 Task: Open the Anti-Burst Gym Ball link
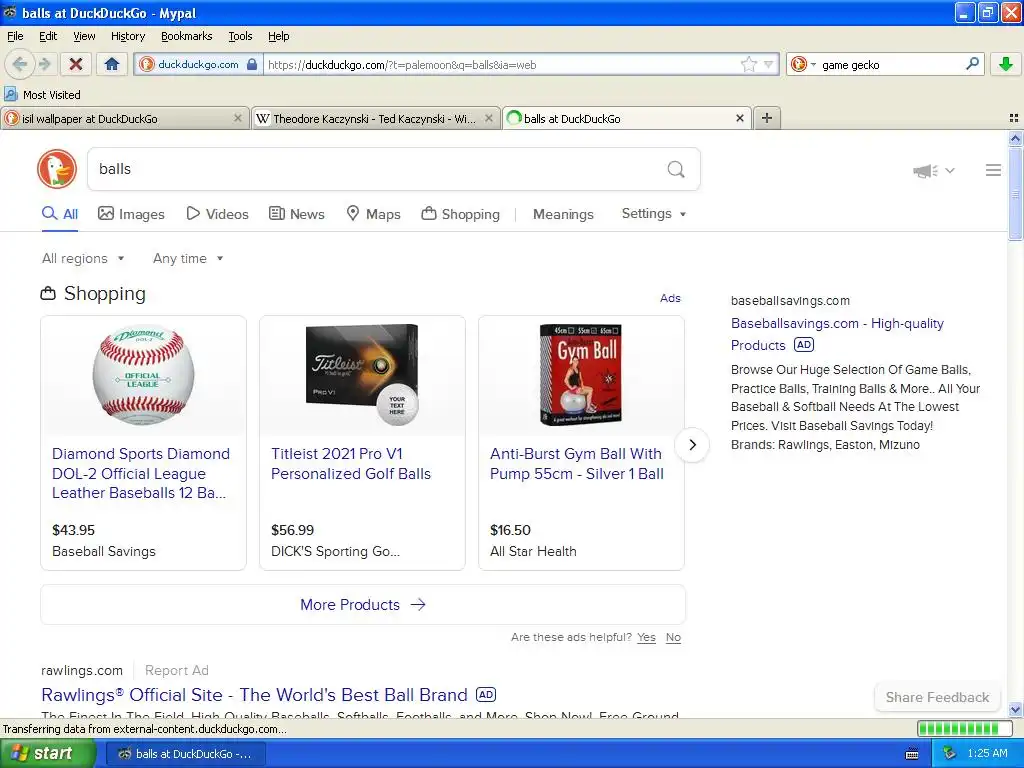[x=577, y=464]
